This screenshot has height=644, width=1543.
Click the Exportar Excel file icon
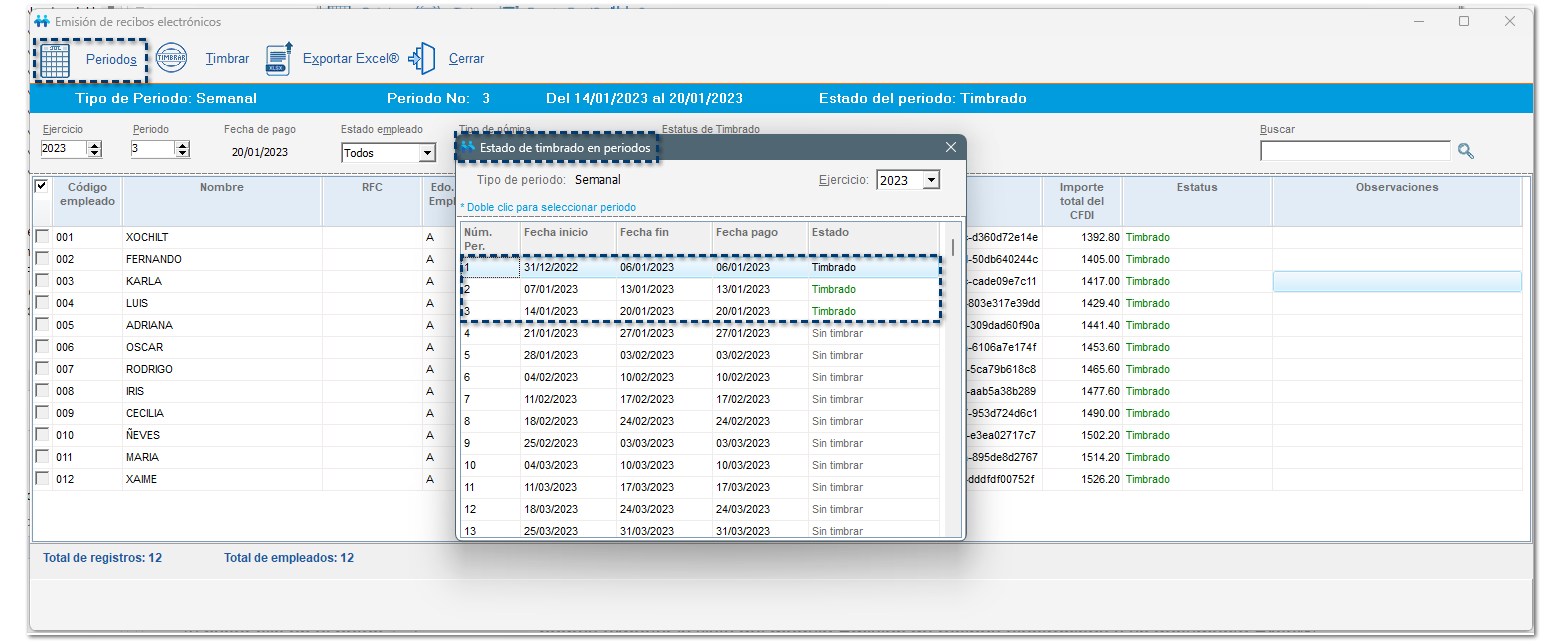click(x=278, y=59)
